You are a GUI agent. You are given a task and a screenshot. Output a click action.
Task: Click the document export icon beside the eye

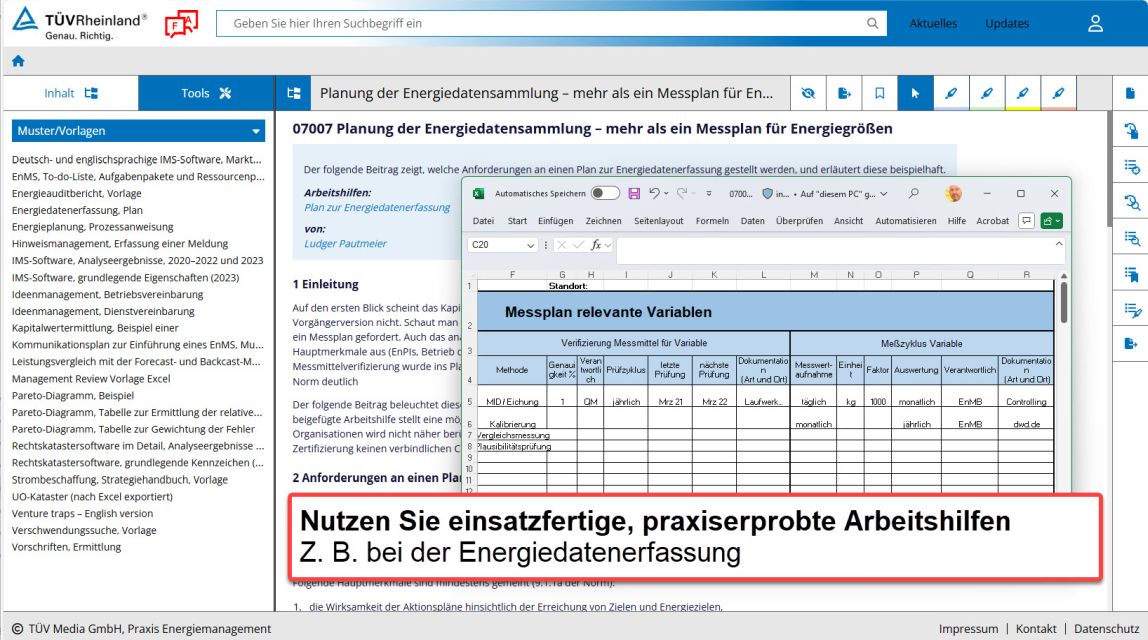tap(844, 93)
